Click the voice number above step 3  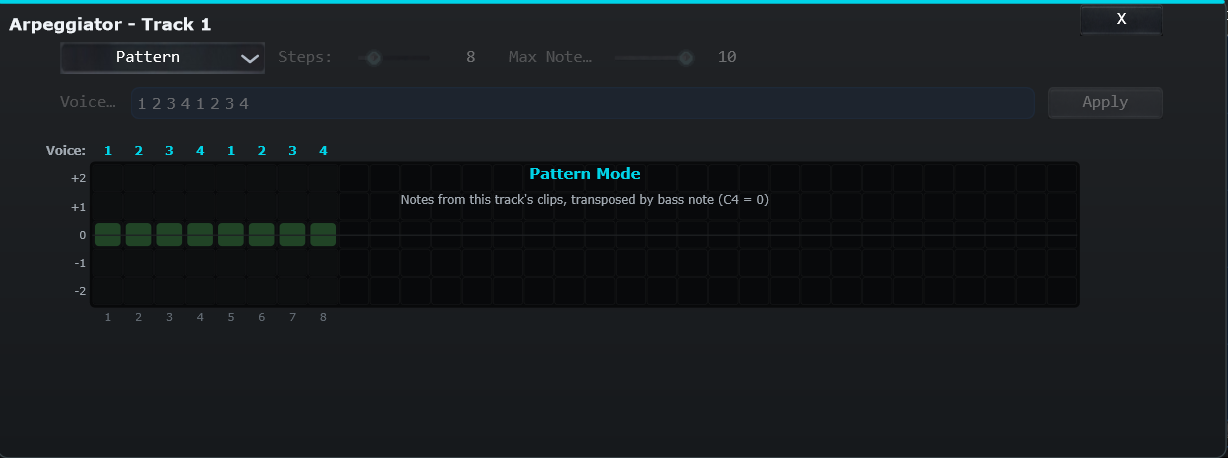tap(169, 151)
